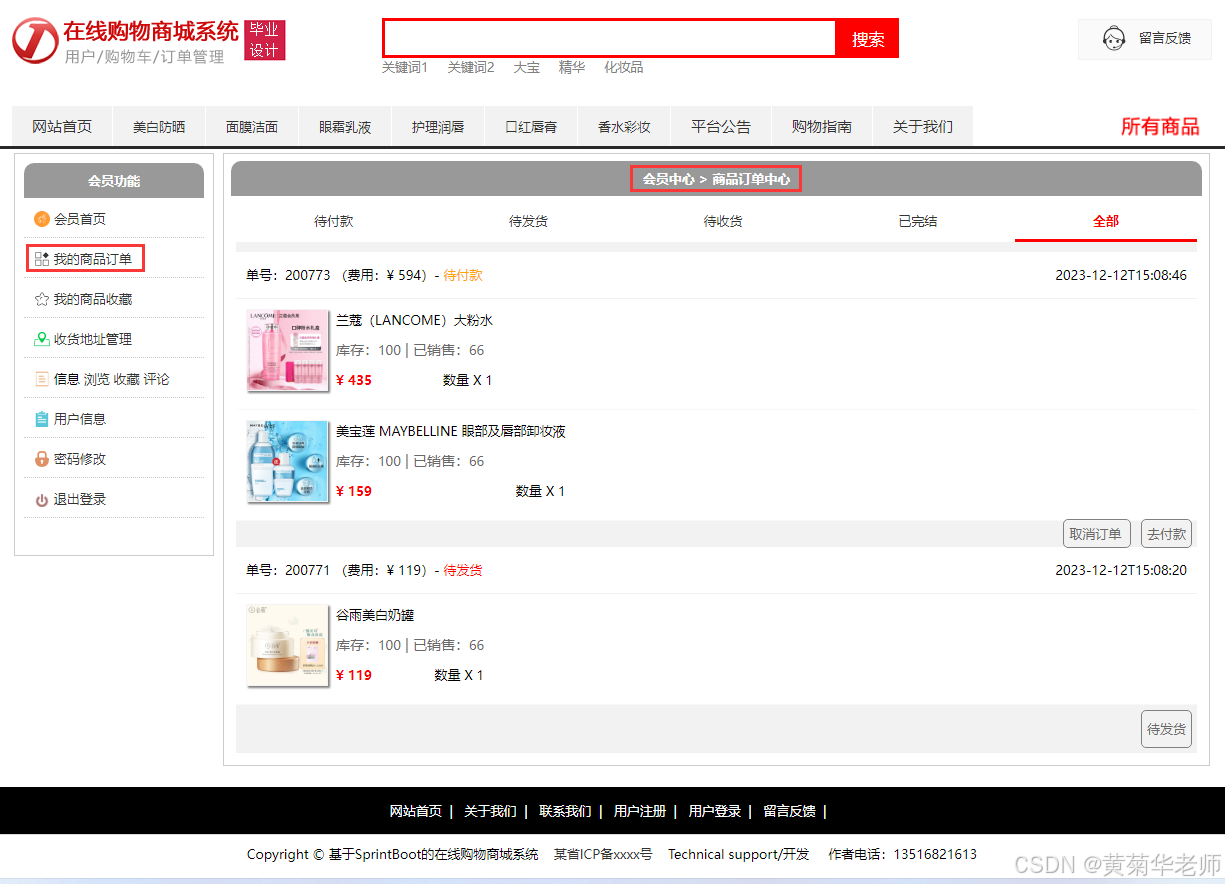Click the 取消订单 button

1097,534
